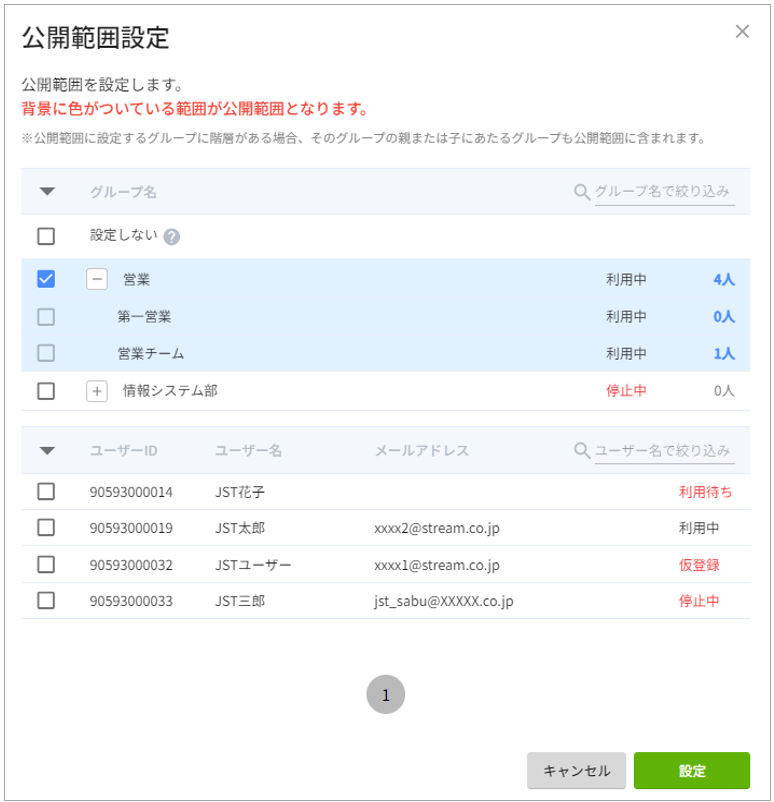Viewport: 774px width, 802px height.
Task: Click the 0人 count for 第一営業
Action: [x=724, y=317]
